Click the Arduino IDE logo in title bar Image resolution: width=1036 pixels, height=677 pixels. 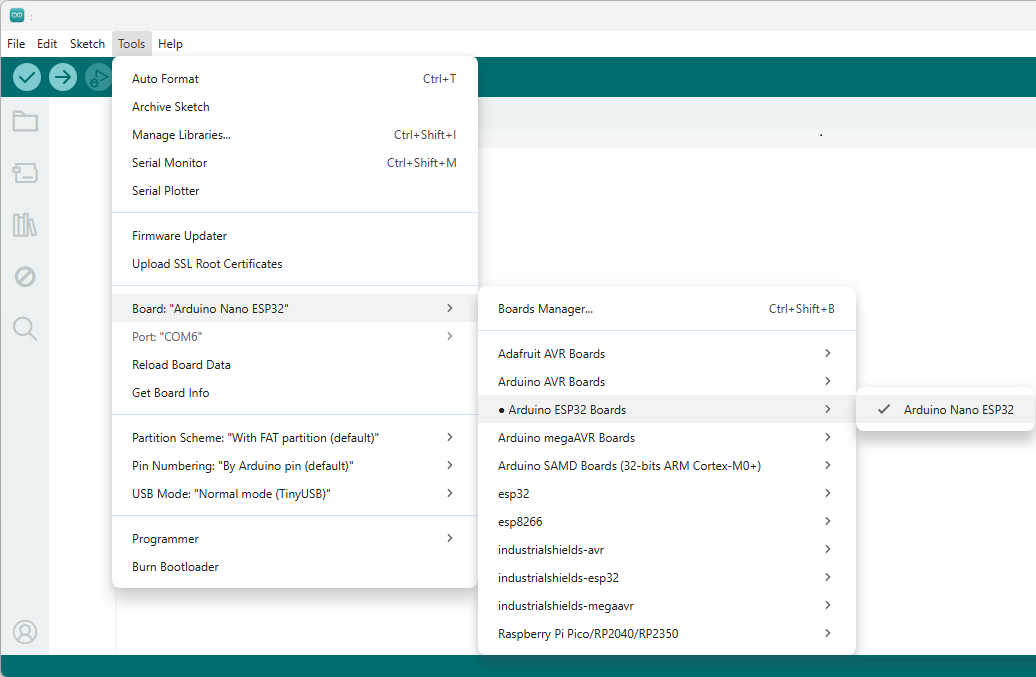17,15
